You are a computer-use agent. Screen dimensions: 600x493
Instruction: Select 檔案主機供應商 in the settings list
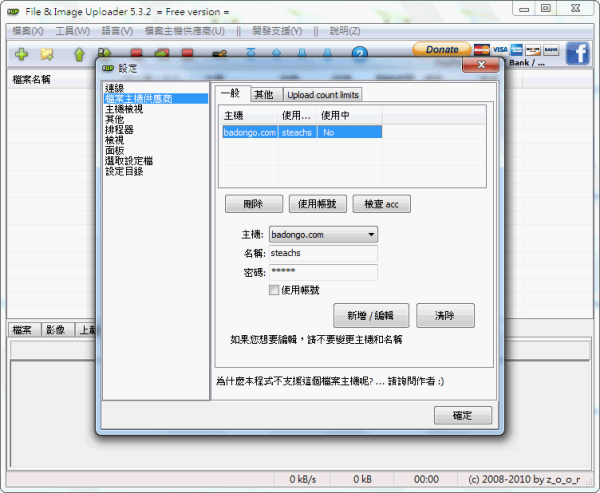(156, 99)
